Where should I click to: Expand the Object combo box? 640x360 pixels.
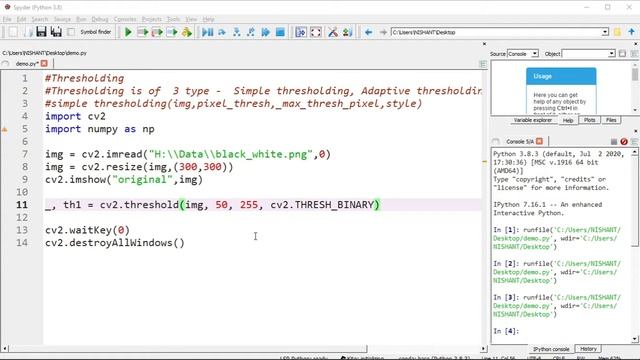pyautogui.click(x=611, y=54)
